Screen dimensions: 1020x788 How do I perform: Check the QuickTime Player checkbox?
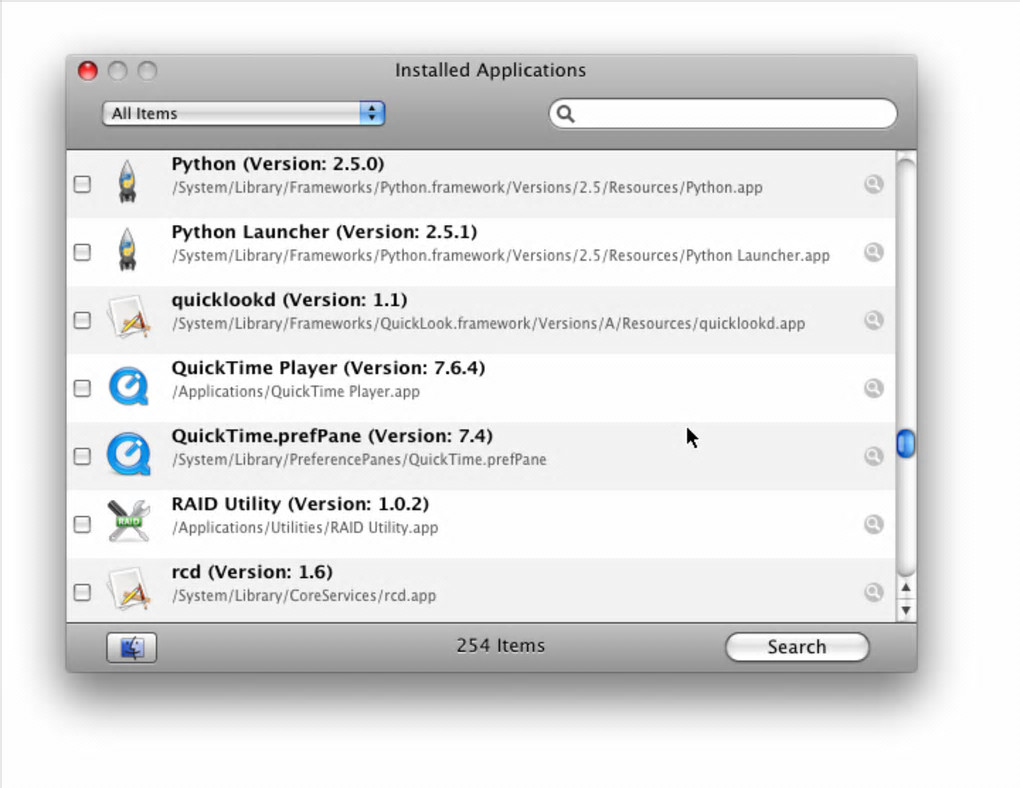tap(82, 388)
